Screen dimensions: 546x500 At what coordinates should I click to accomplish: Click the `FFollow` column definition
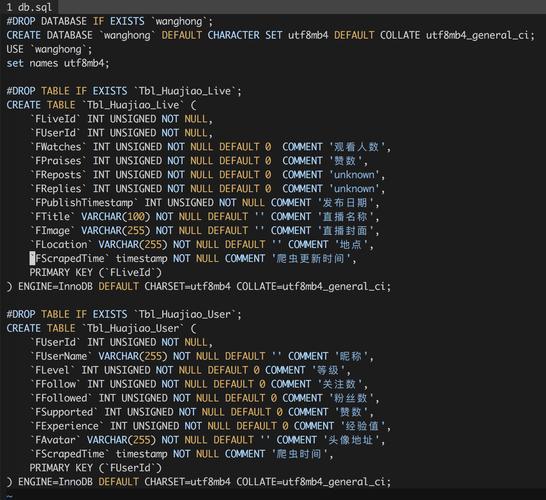pos(199,384)
